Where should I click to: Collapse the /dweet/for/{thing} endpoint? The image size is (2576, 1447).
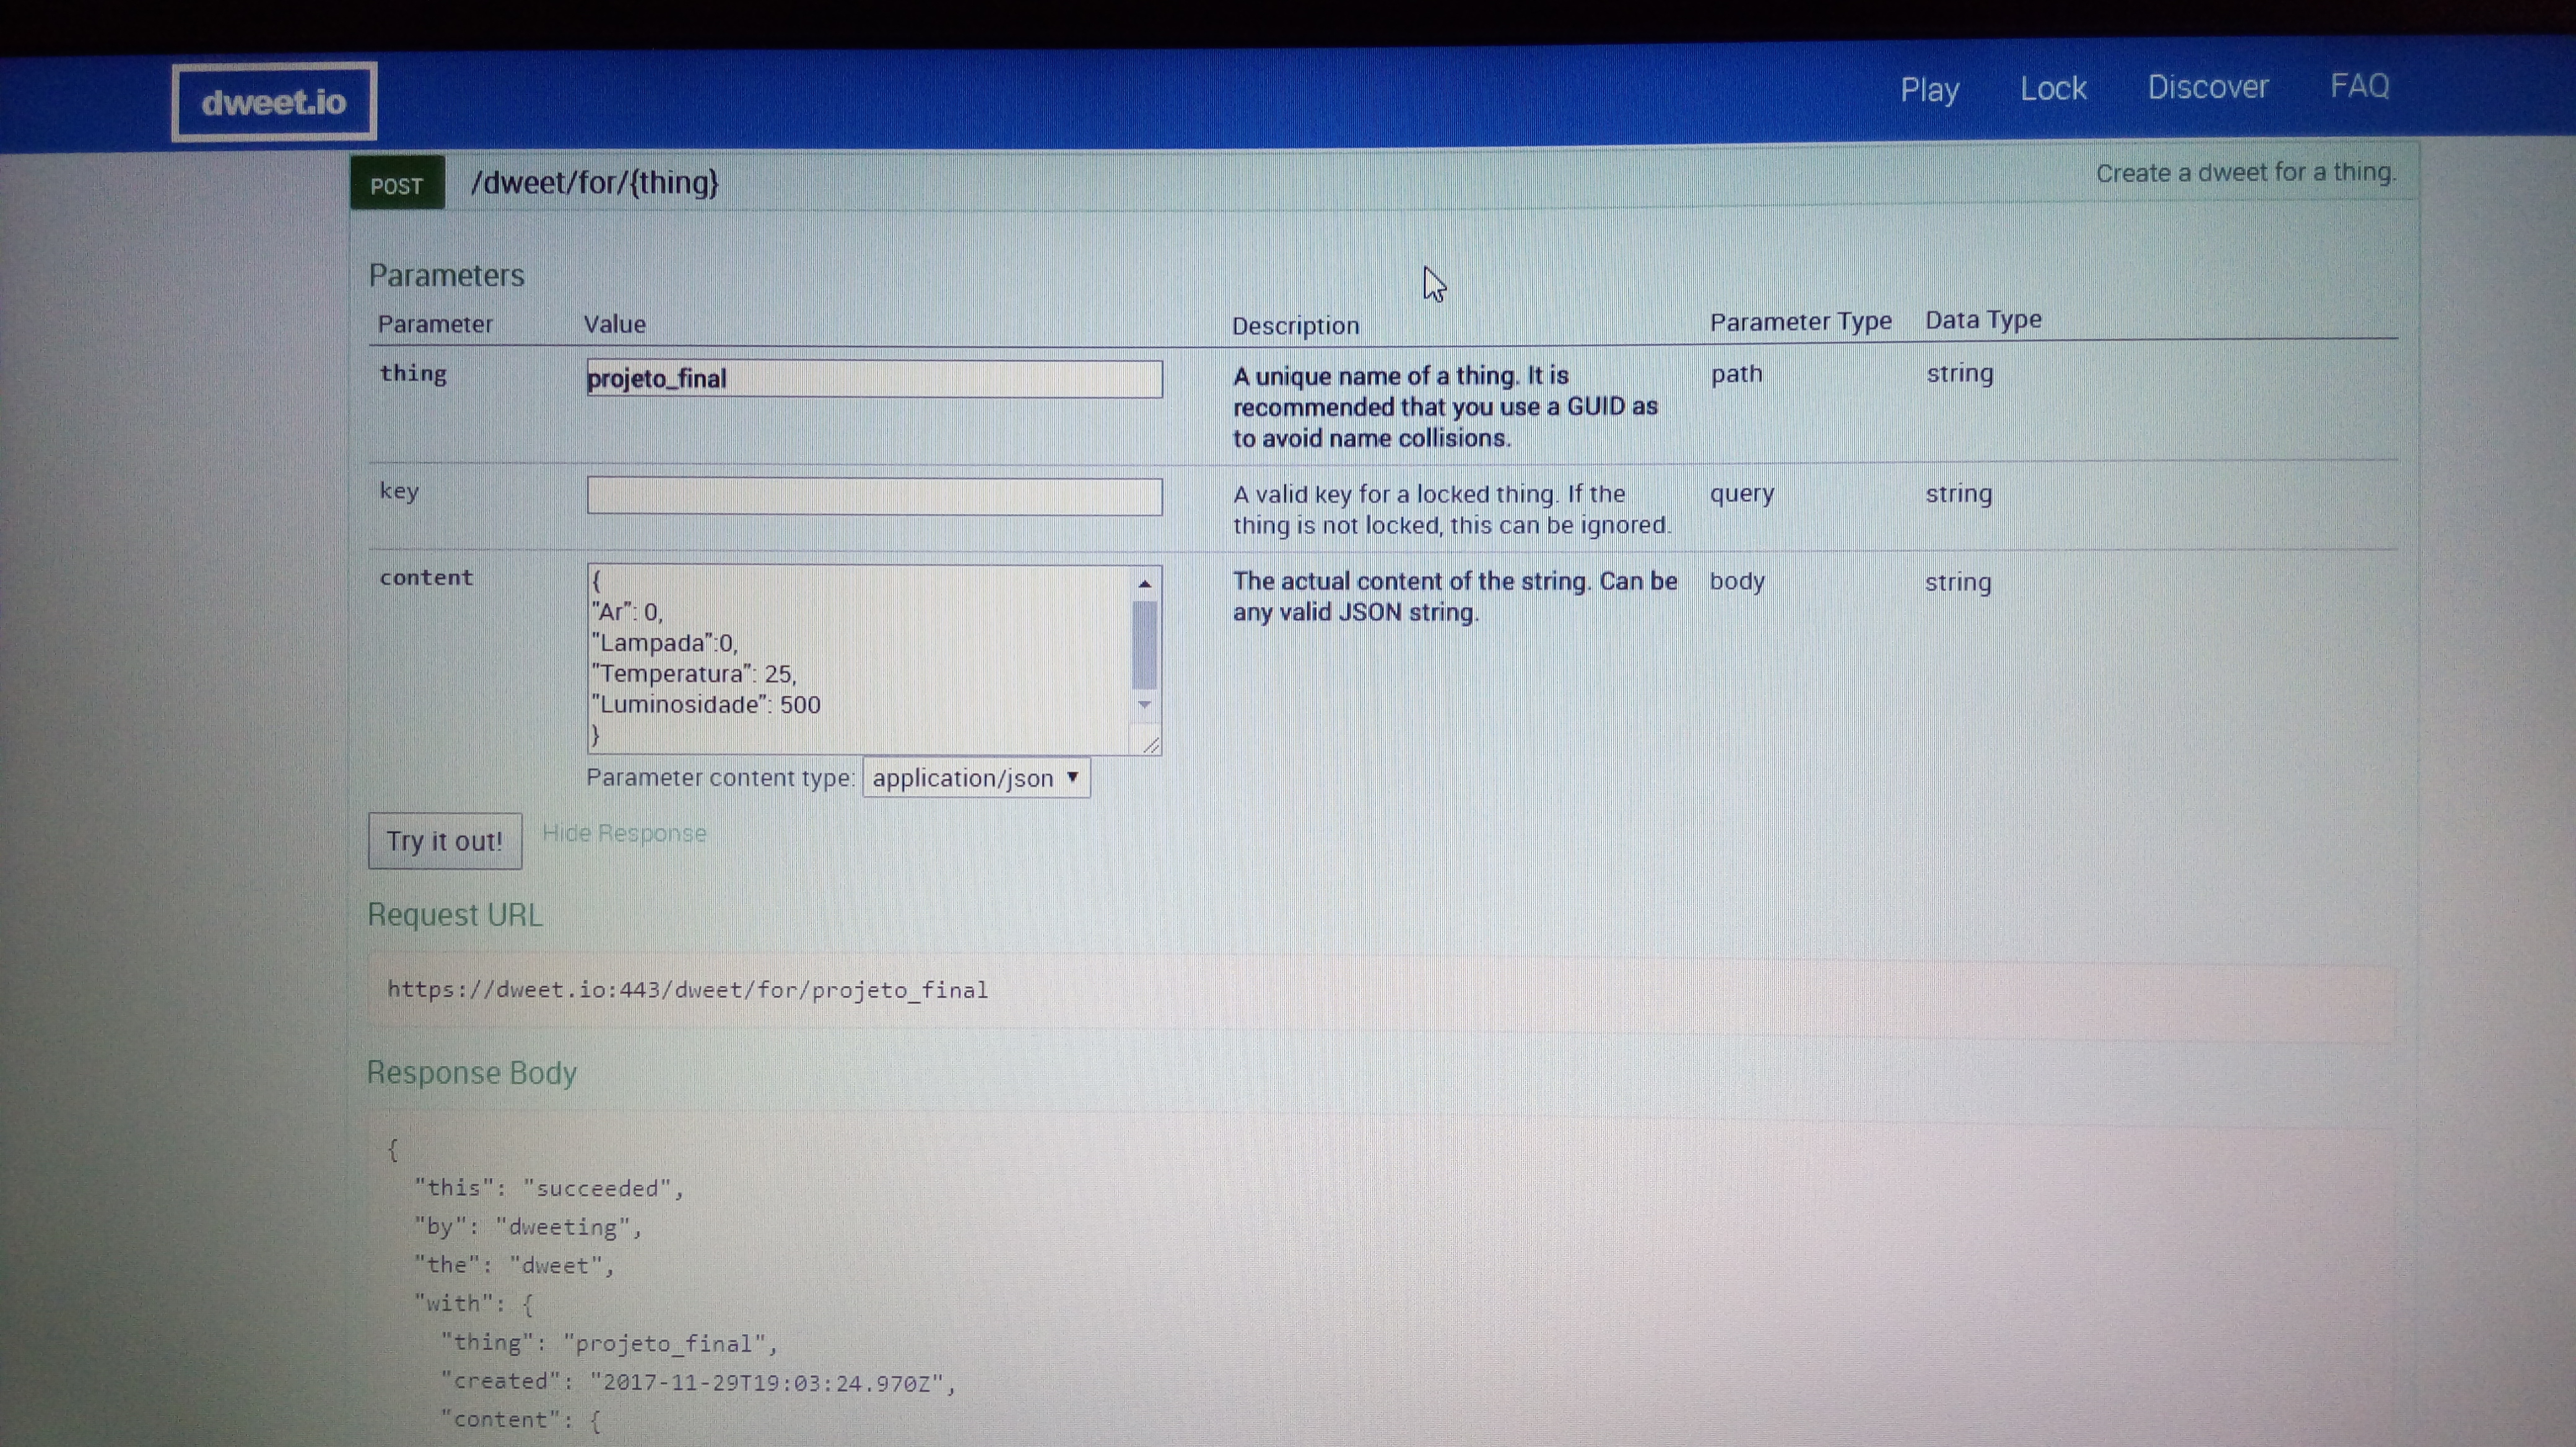click(595, 182)
